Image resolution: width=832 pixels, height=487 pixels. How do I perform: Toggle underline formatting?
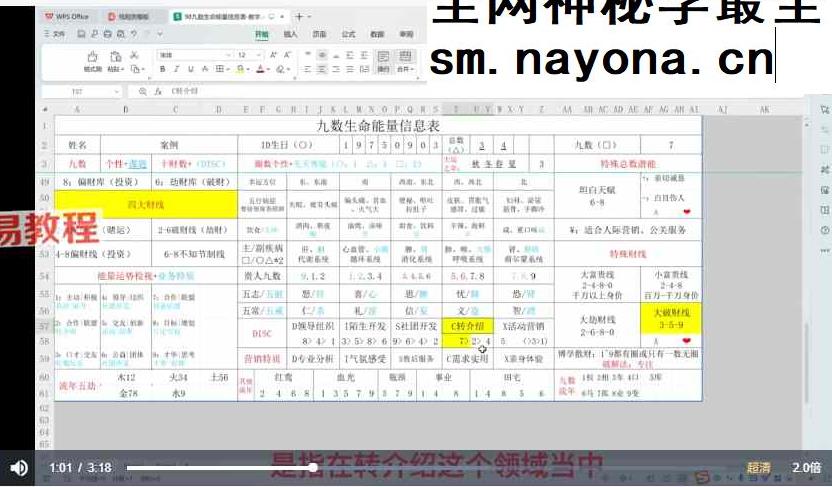[190, 69]
